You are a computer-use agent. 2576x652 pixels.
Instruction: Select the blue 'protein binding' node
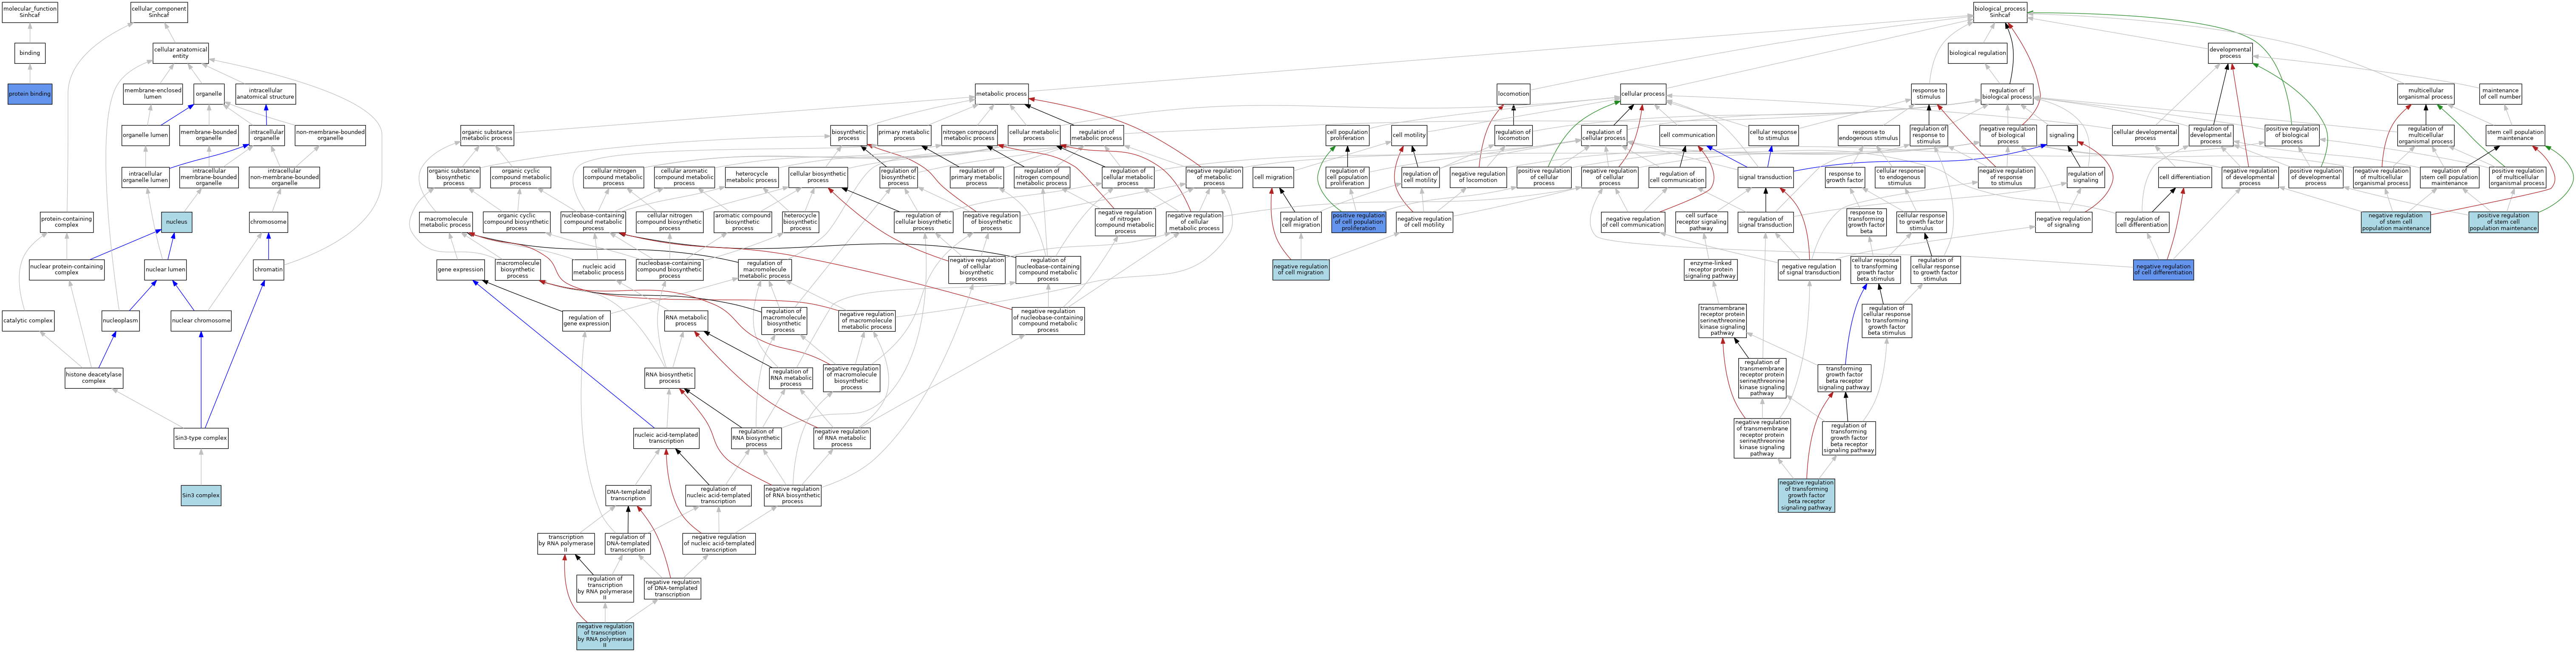click(x=30, y=94)
